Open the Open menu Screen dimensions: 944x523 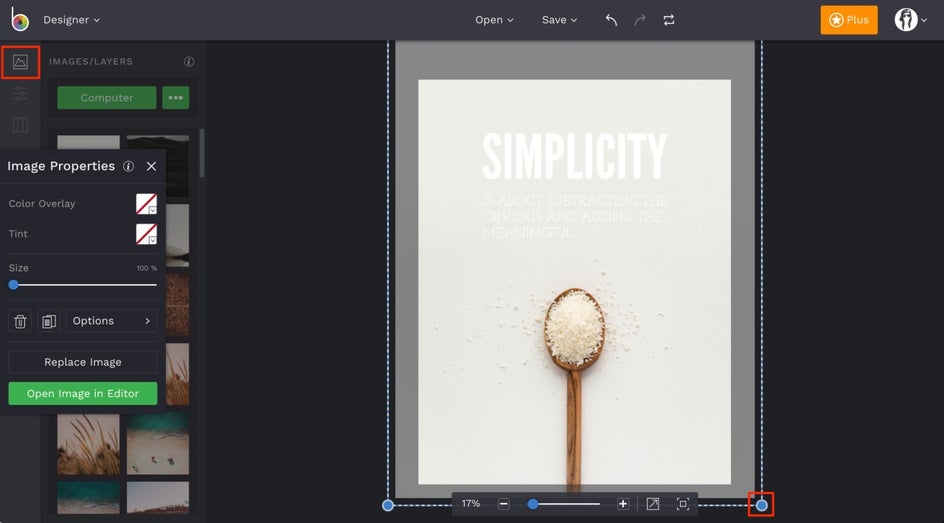494,20
